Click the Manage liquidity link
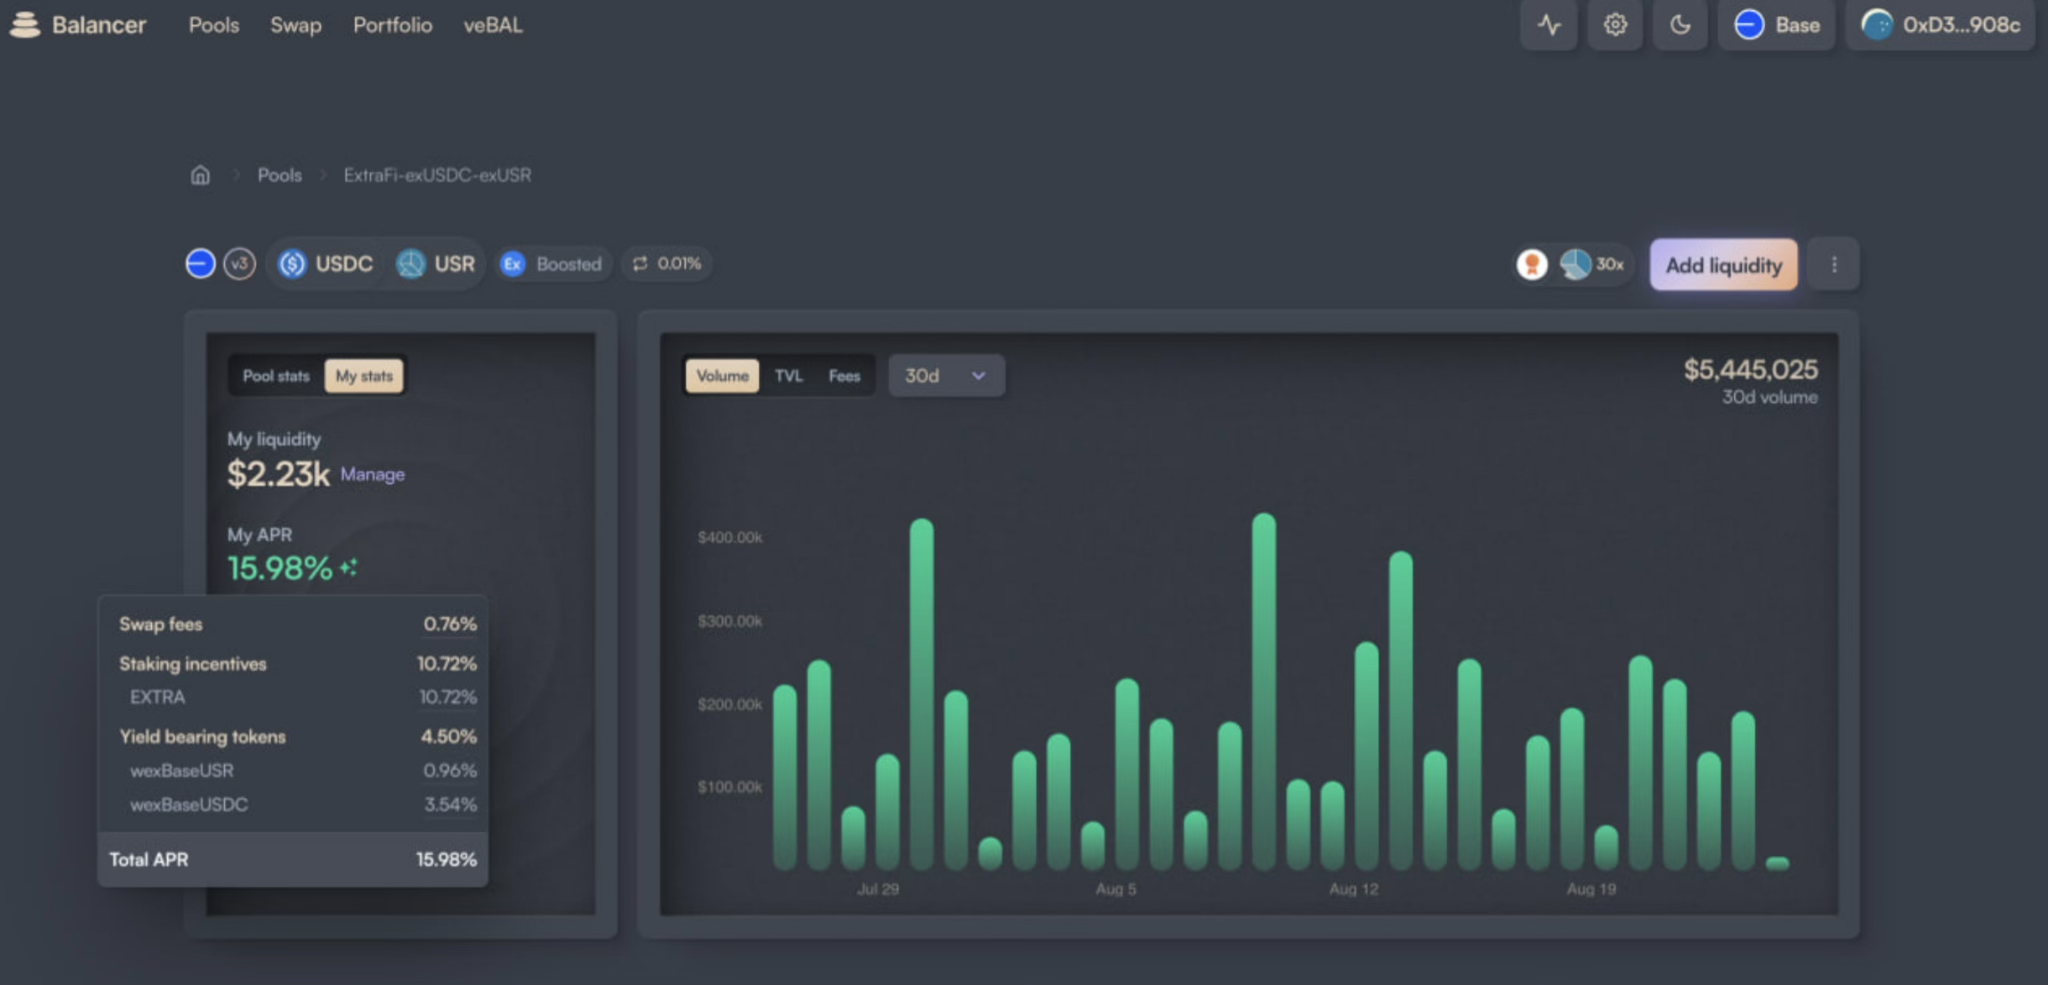The image size is (2048, 985). [x=372, y=474]
